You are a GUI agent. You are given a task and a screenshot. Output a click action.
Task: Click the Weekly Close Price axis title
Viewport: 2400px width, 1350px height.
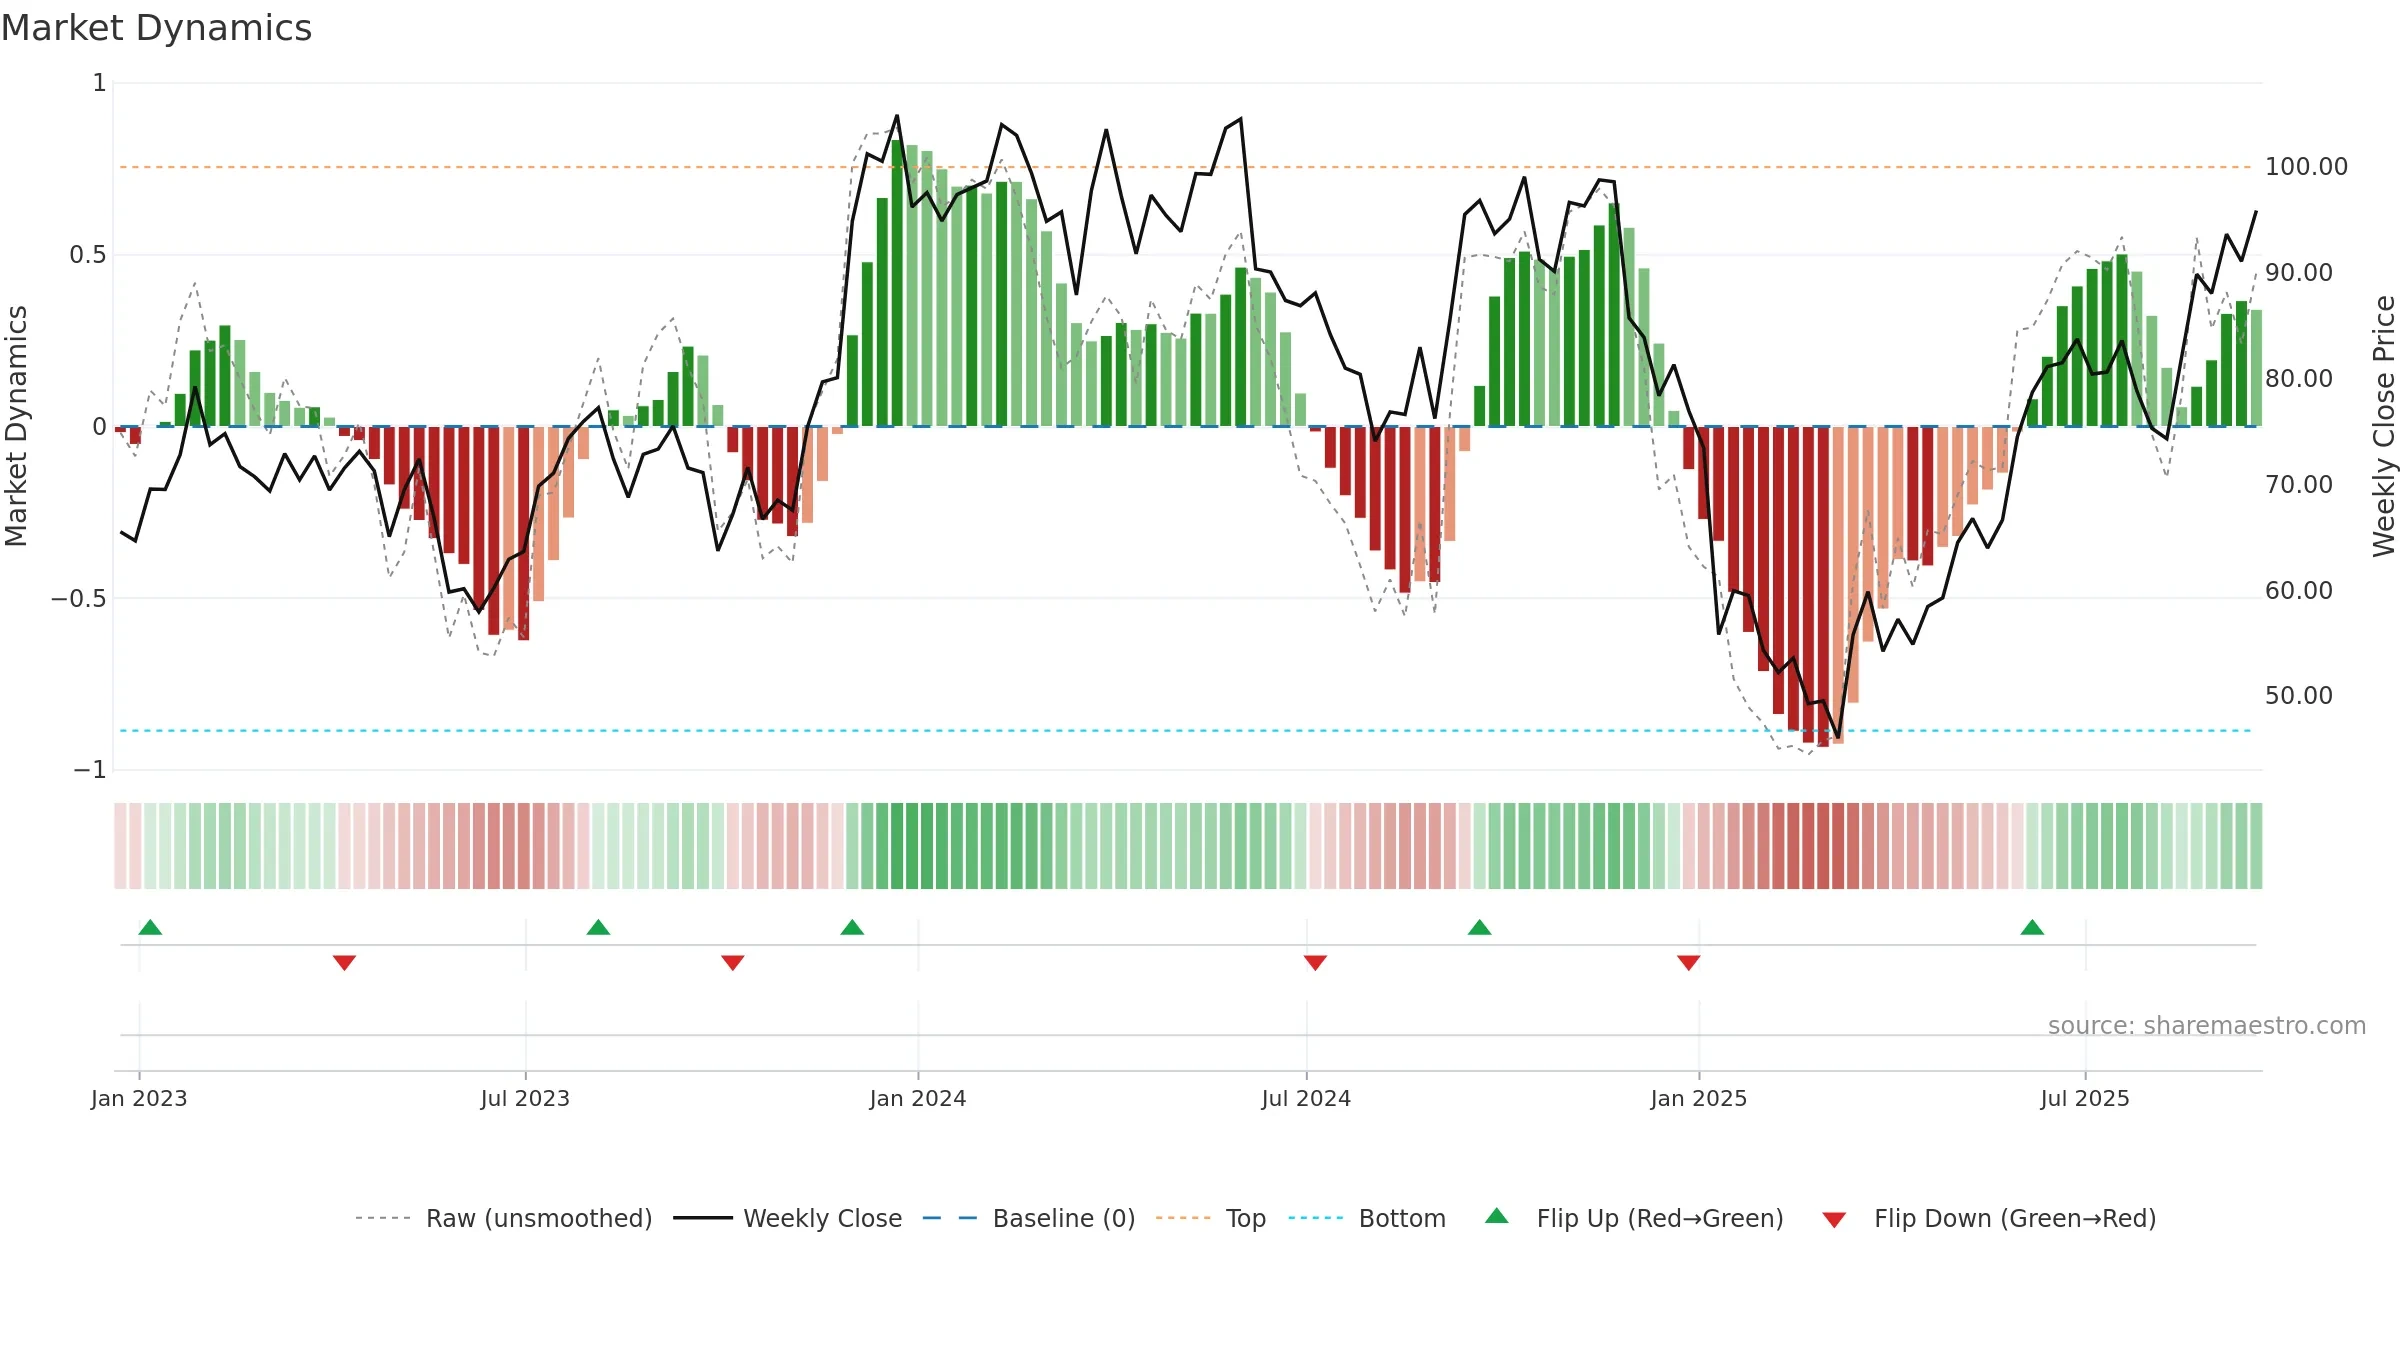tap(2384, 426)
